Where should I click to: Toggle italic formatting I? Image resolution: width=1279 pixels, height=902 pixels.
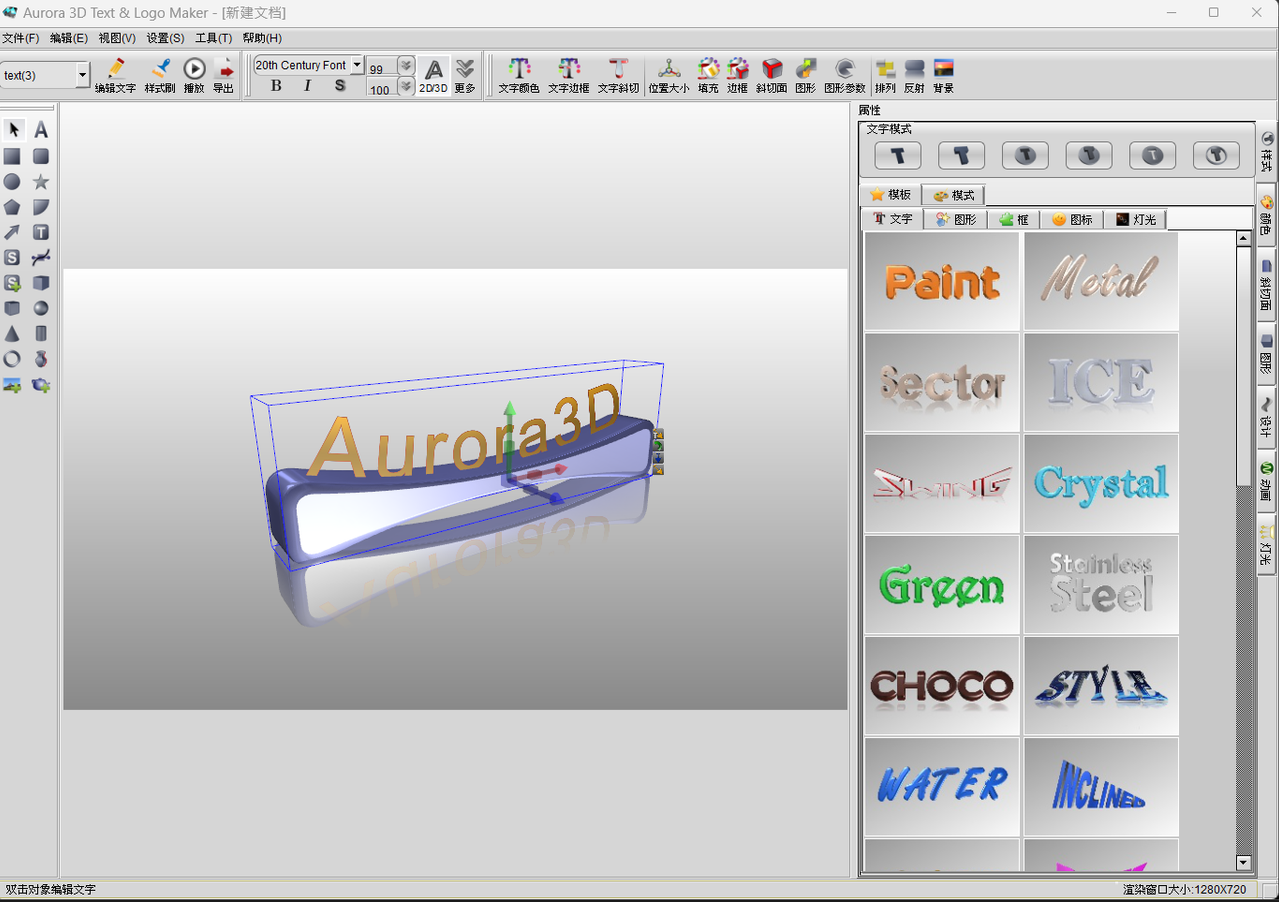click(x=307, y=86)
